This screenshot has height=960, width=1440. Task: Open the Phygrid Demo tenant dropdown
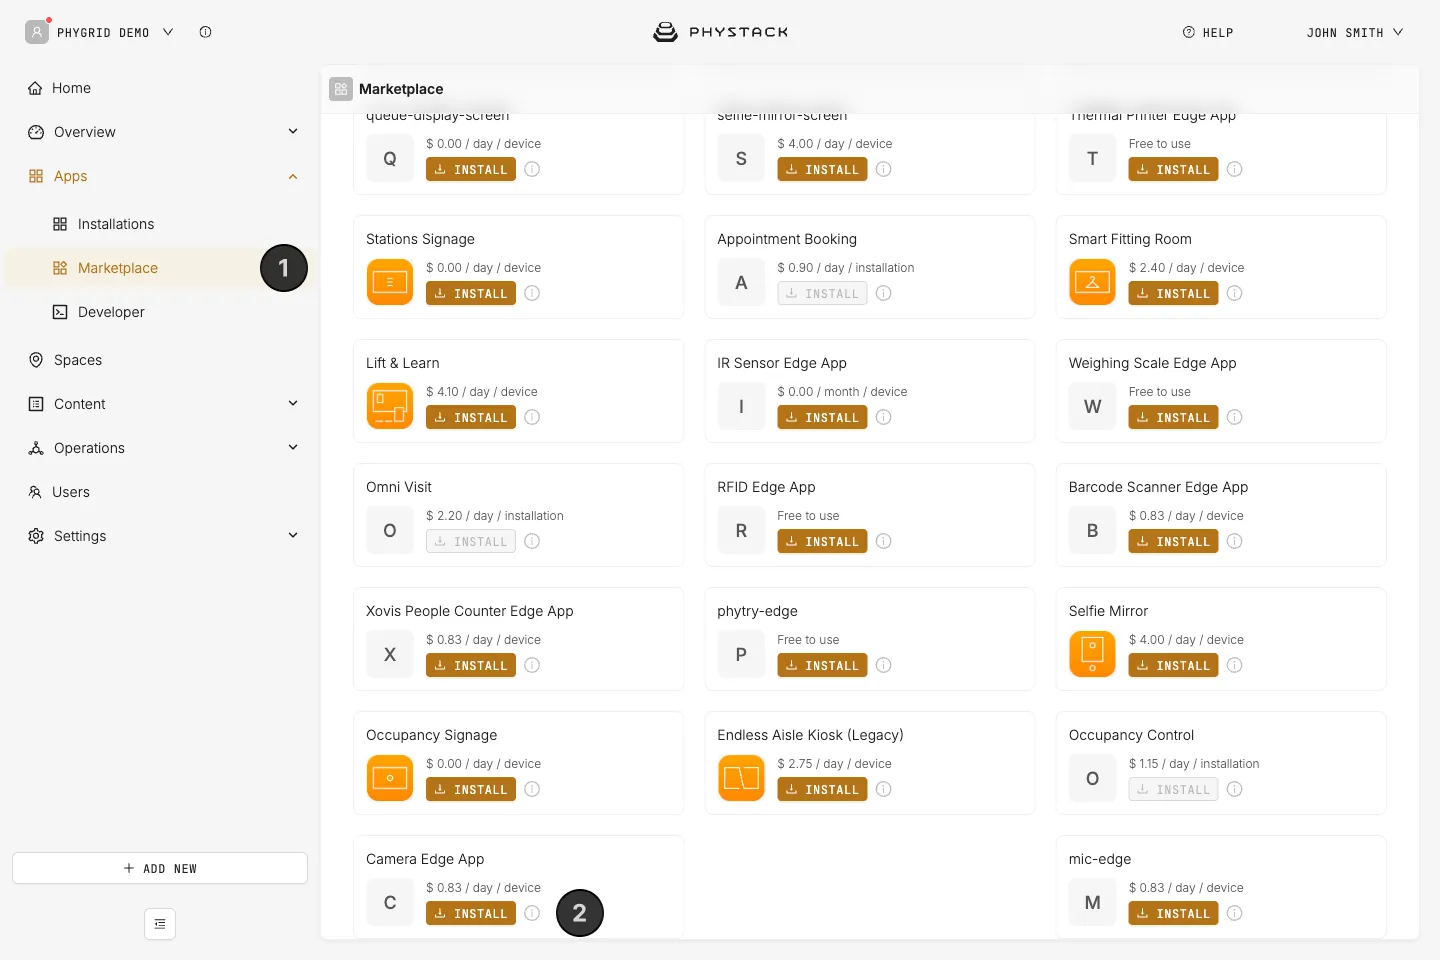click(100, 32)
